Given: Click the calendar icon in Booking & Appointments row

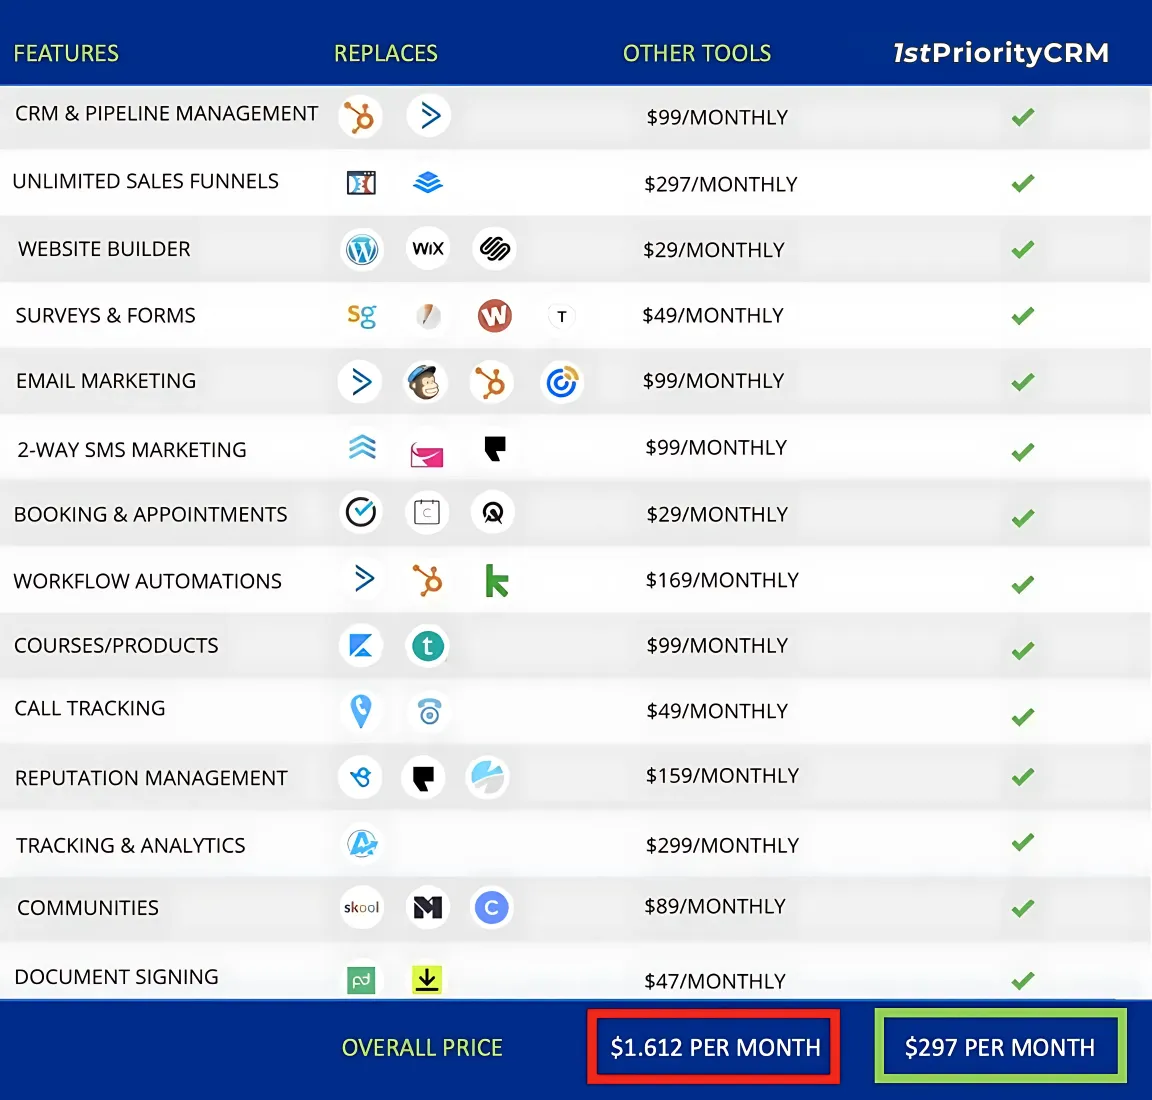Looking at the screenshot, I should tap(427, 512).
